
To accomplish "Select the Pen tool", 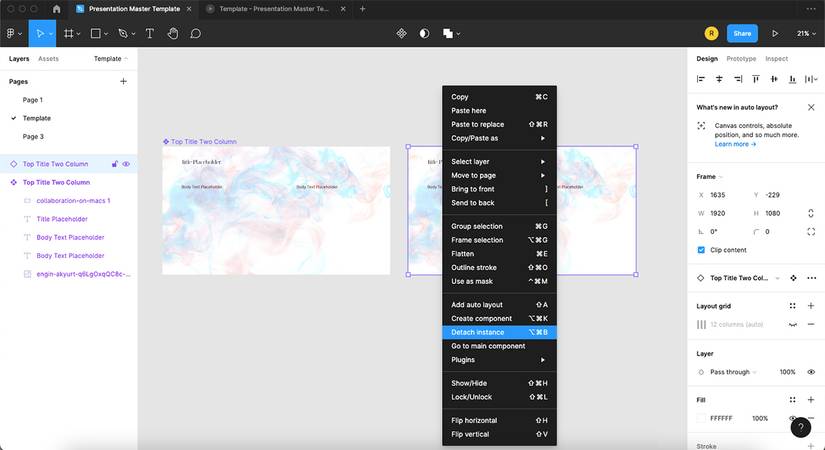I will (x=123, y=34).
